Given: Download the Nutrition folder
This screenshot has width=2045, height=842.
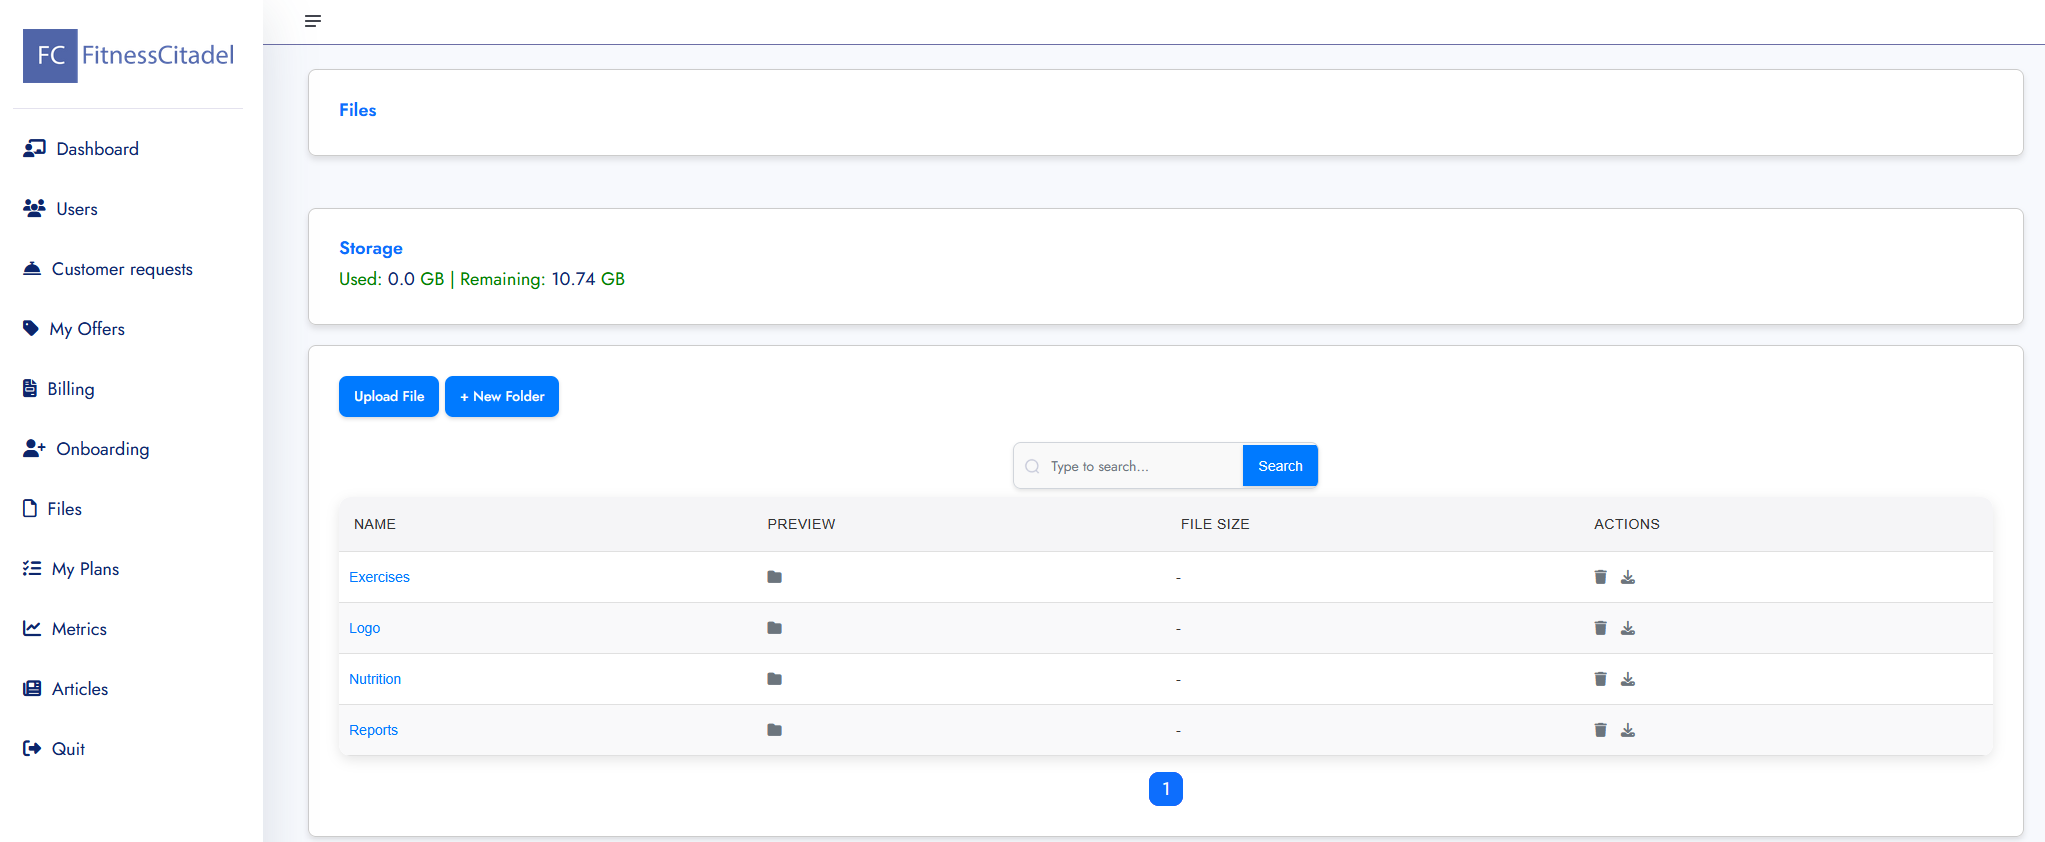Looking at the screenshot, I should [x=1628, y=679].
